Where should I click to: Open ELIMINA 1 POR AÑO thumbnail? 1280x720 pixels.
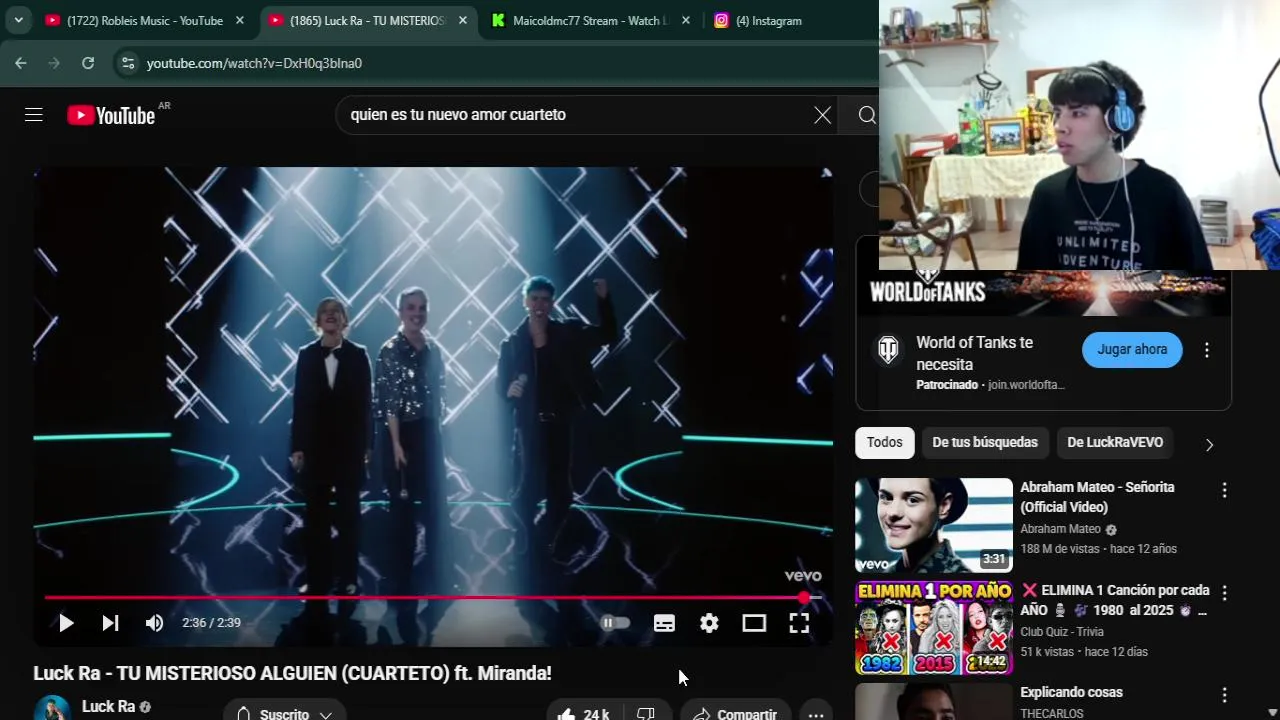point(934,628)
